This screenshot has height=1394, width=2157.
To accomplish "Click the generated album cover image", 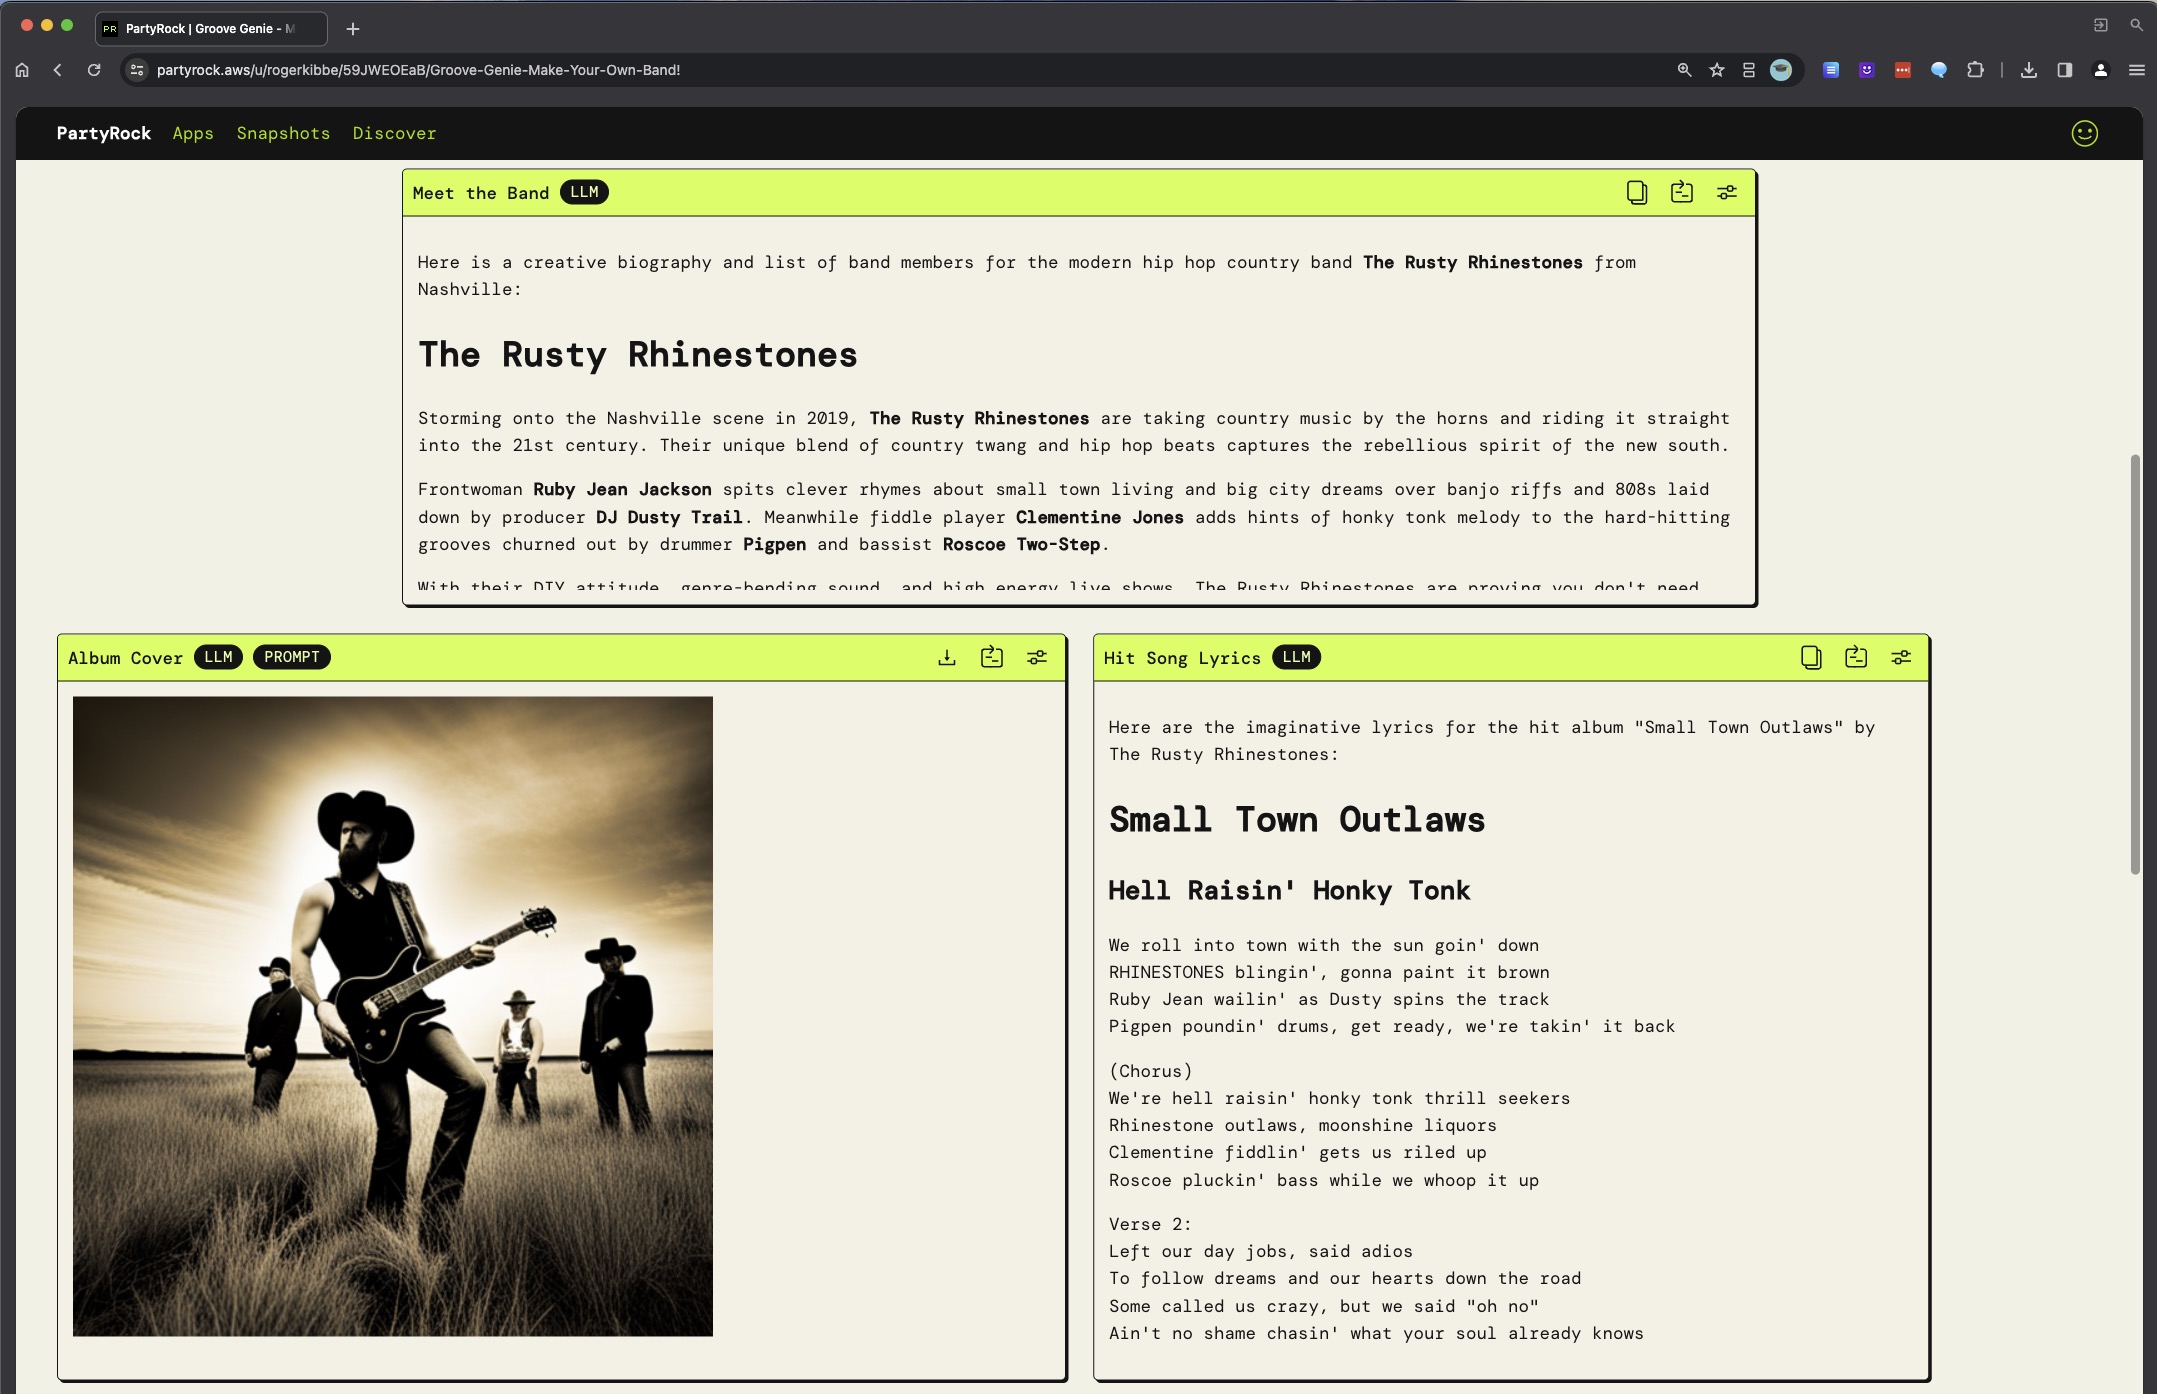I will coord(392,1016).
